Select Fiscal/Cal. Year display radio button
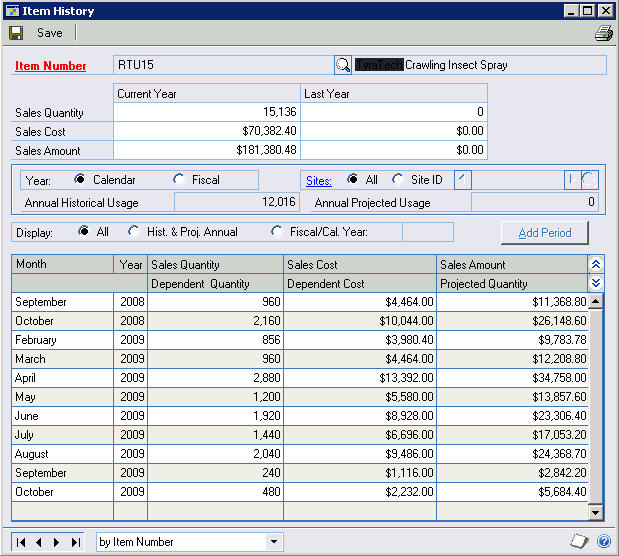The height and width of the screenshot is (556, 619). click(x=277, y=231)
